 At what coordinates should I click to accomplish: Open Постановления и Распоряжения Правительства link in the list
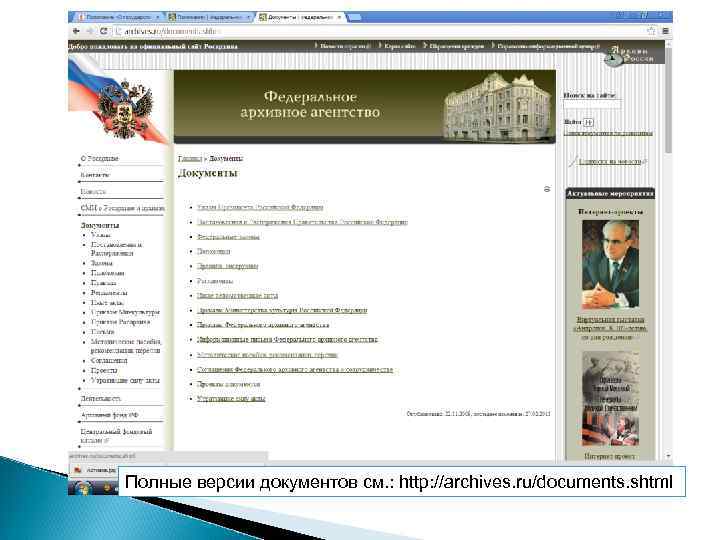coord(302,222)
